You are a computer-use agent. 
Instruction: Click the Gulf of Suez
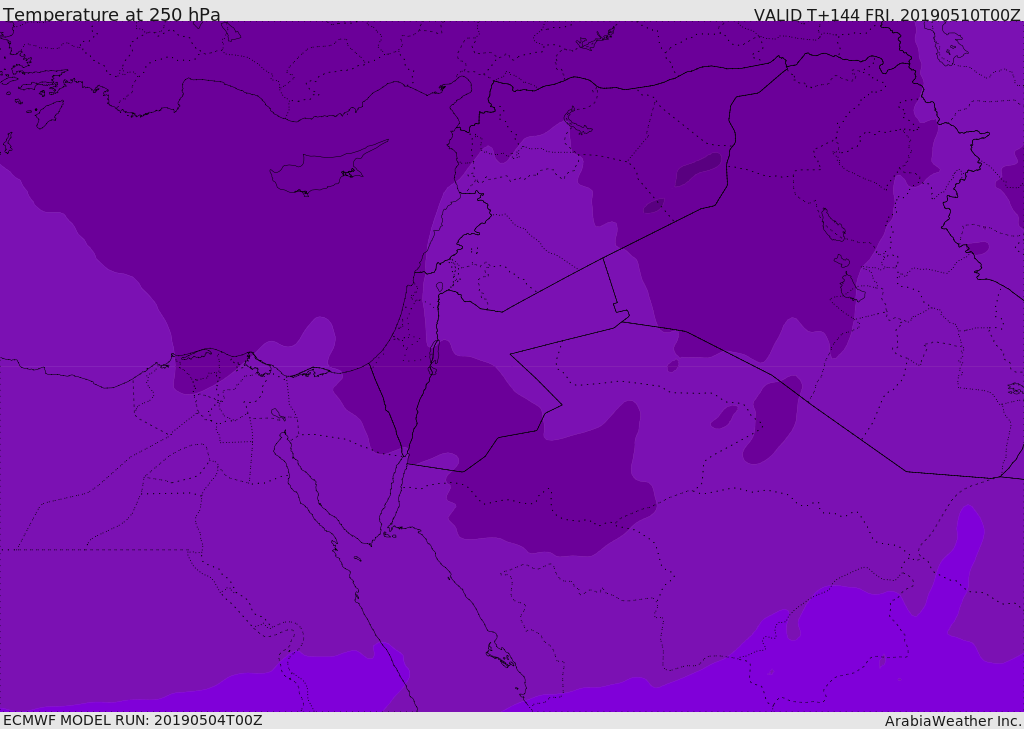(x=310, y=490)
